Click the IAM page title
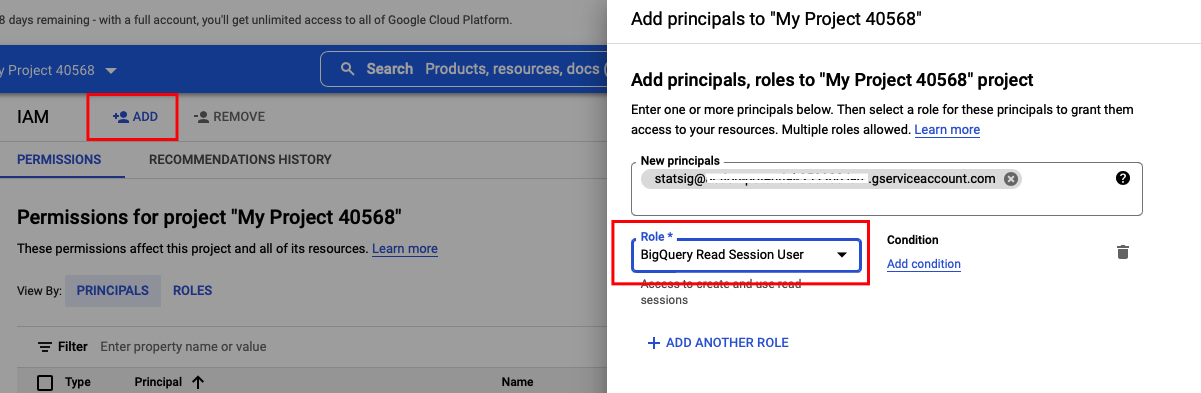Image resolution: width=1201 pixels, height=393 pixels. 33,117
